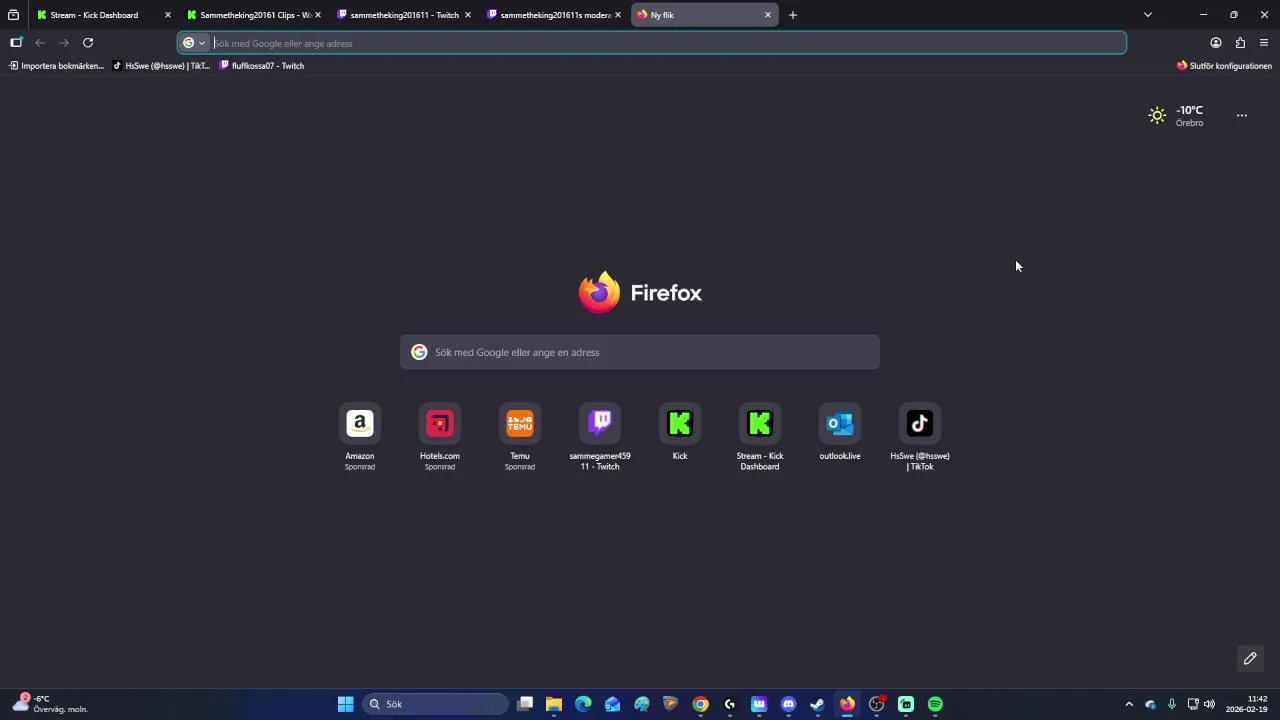Open the Örebro weather widget
The height and width of the screenshot is (720, 1280).
tap(1176, 116)
